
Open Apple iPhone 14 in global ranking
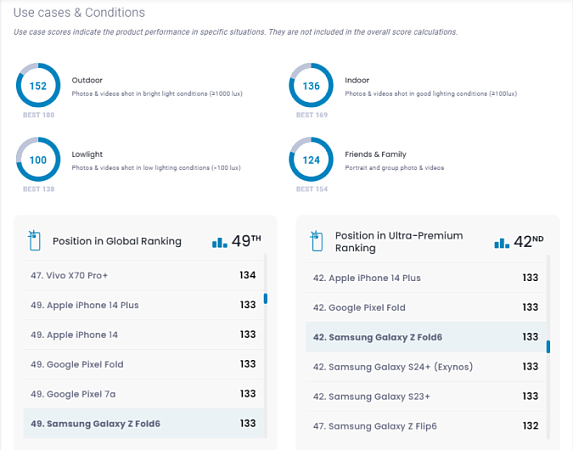[x=143, y=334]
